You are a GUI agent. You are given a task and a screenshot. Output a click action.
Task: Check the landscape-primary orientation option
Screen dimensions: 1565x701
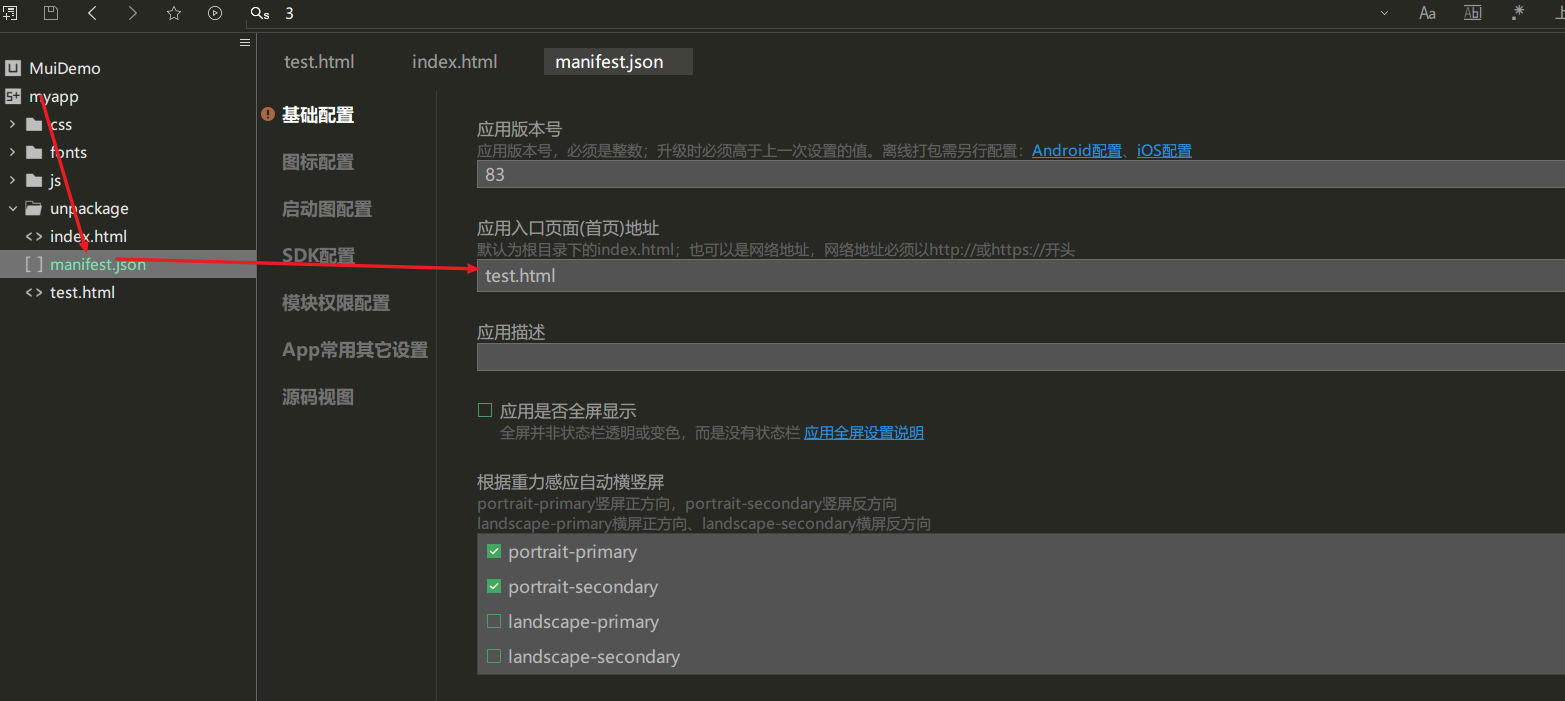pyautogui.click(x=493, y=621)
